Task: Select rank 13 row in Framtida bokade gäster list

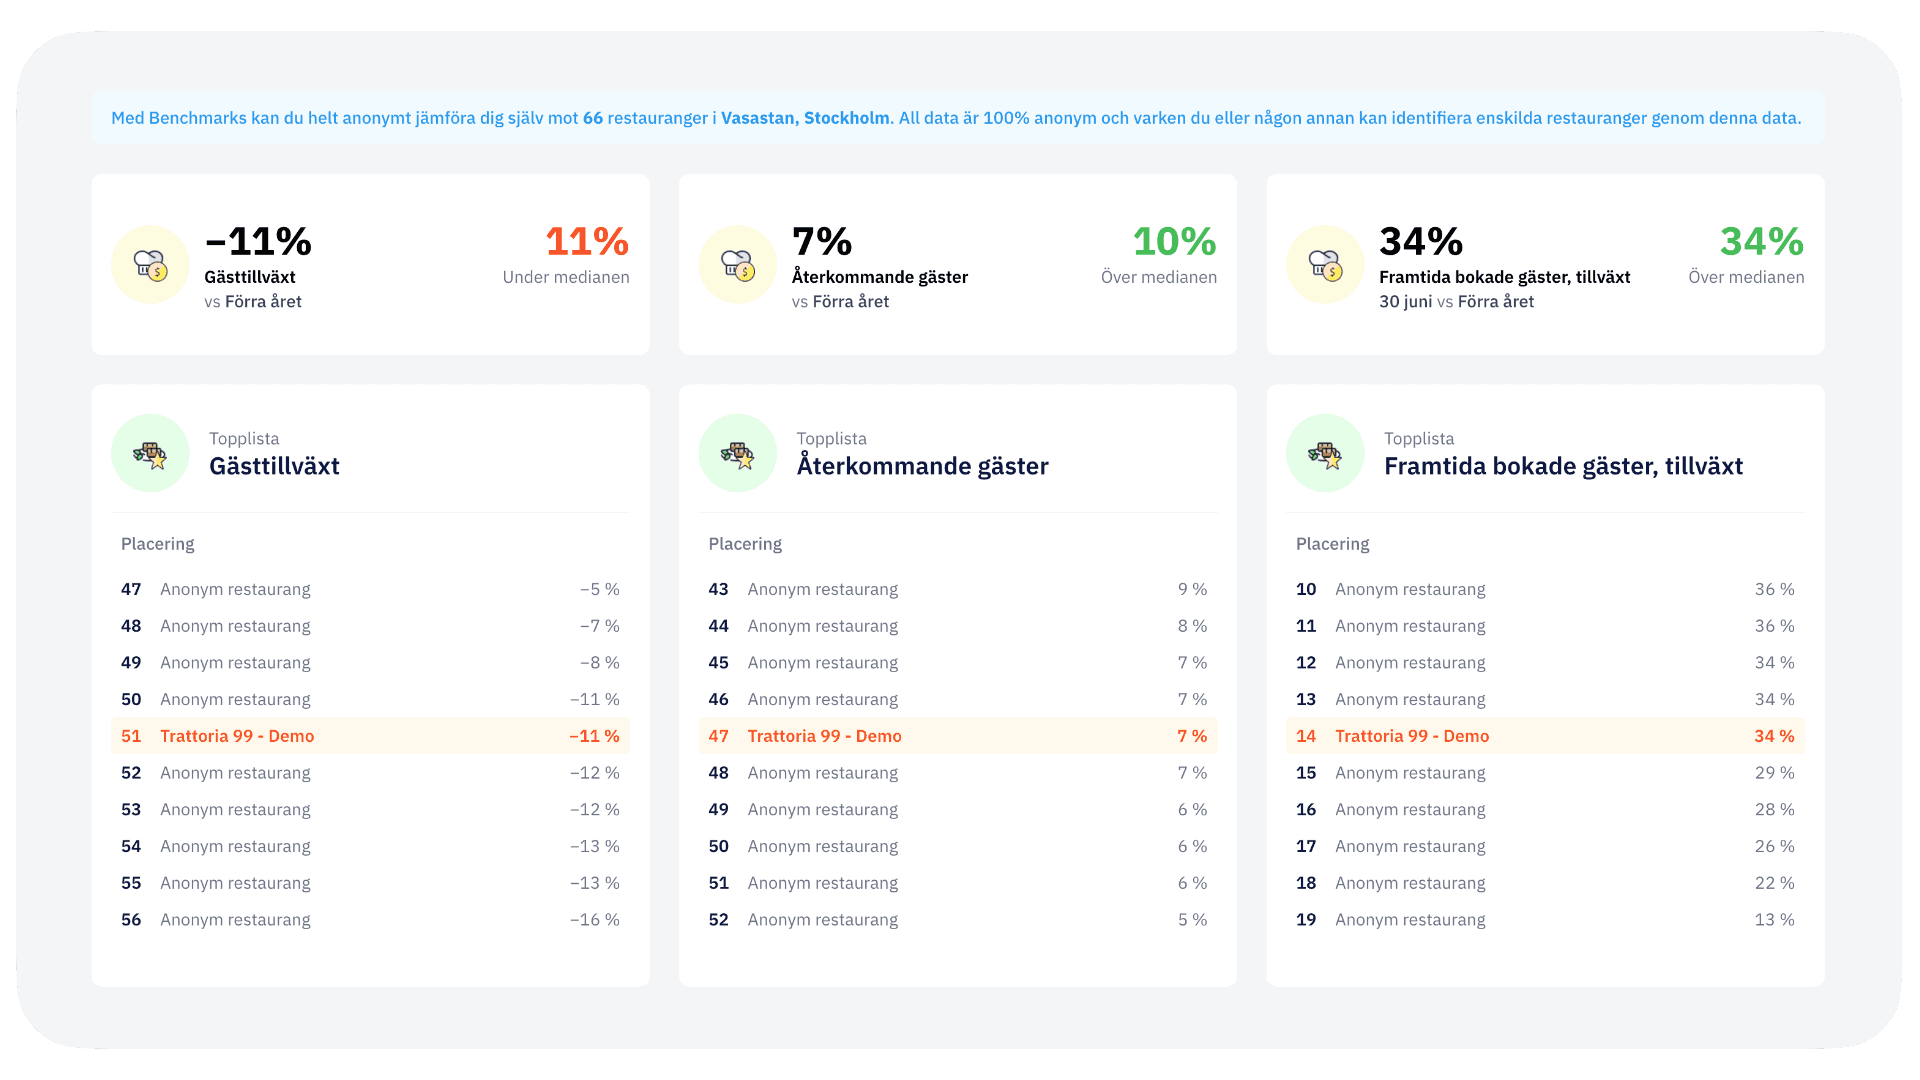Action: click(x=1545, y=699)
